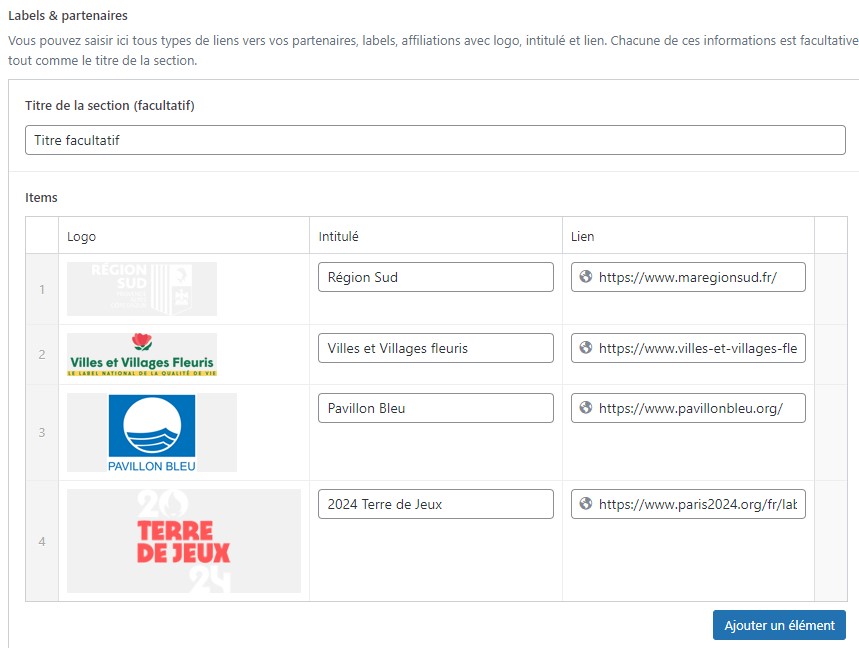Edit the Villes et Villages fleuris title field

435,349
